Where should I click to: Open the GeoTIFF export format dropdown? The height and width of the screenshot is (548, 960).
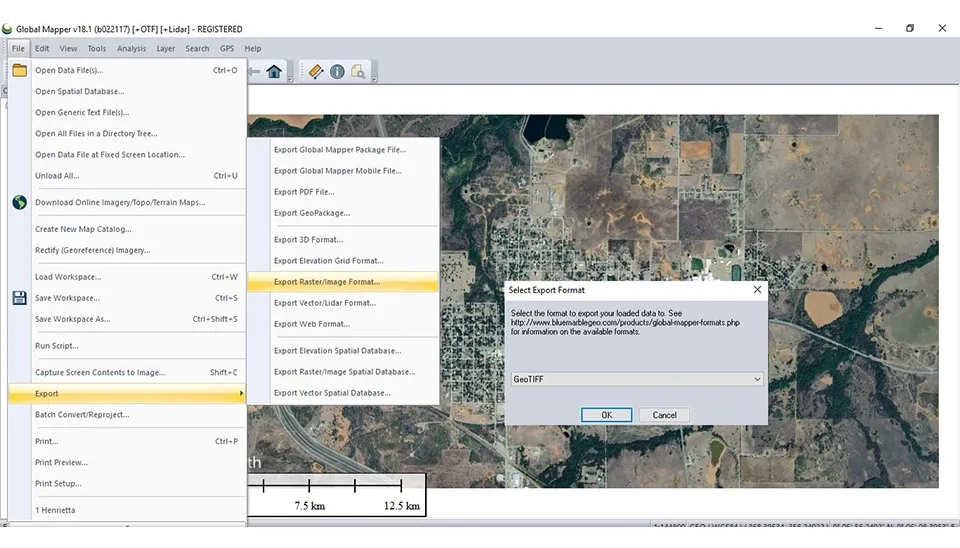click(757, 380)
